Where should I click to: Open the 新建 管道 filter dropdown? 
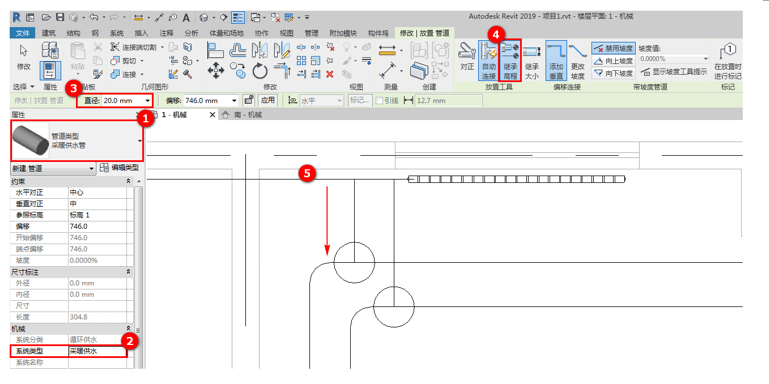point(52,168)
